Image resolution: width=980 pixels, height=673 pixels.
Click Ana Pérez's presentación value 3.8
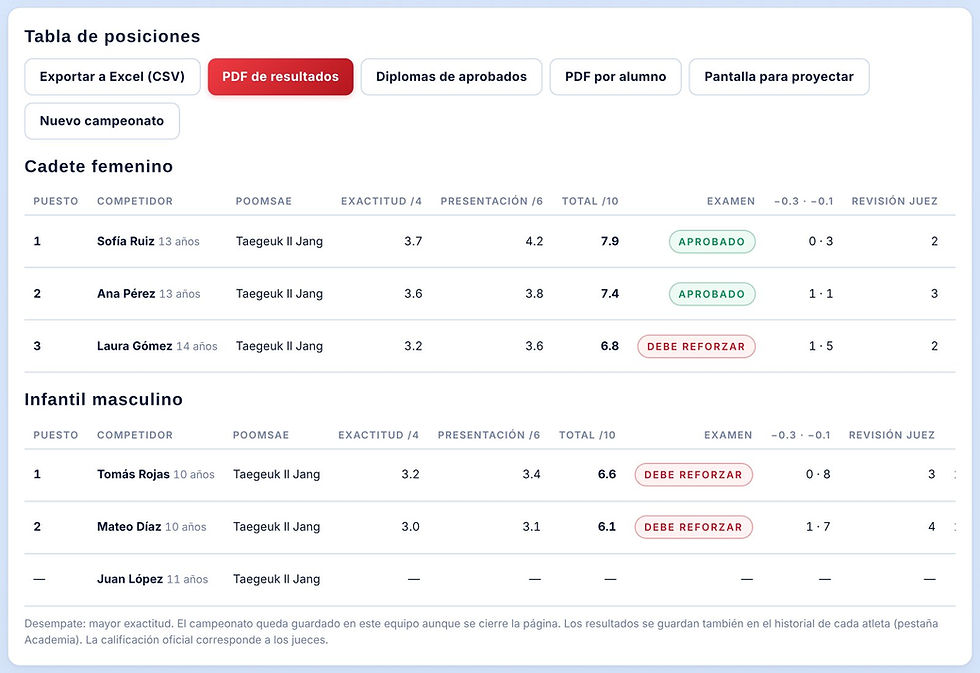click(534, 294)
